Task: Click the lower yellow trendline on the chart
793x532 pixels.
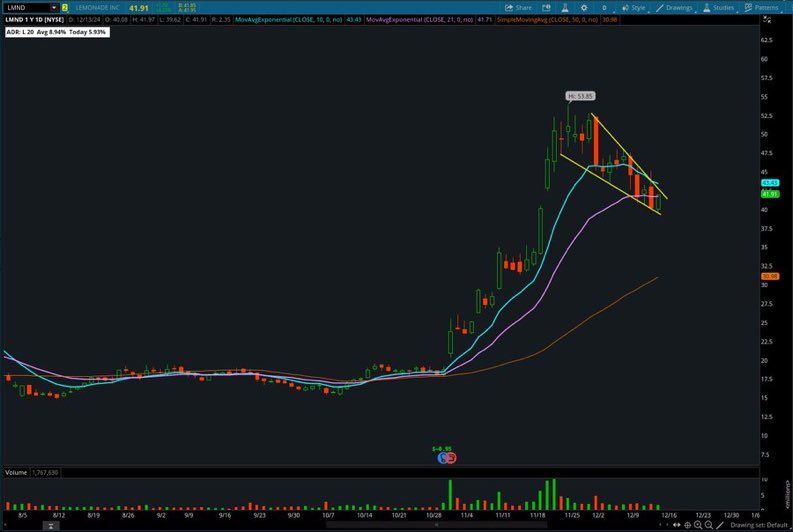Action: 610,184
